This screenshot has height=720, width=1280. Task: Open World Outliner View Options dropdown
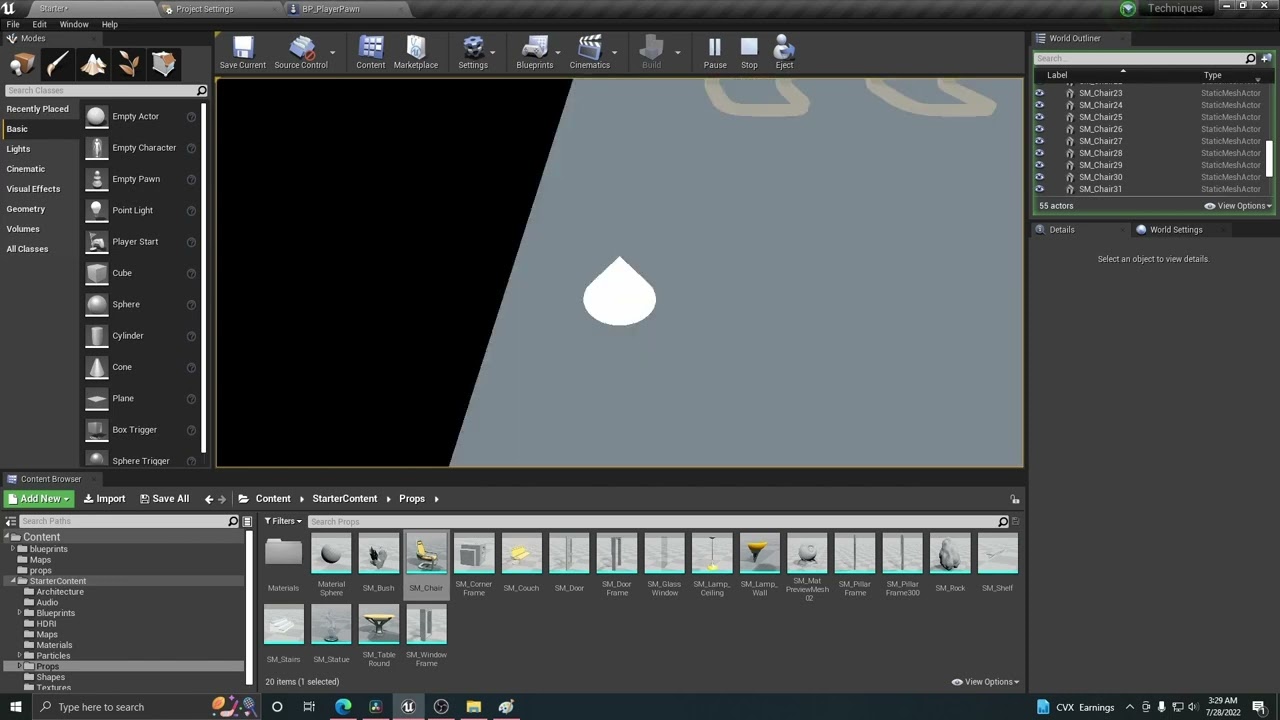(x=1238, y=206)
